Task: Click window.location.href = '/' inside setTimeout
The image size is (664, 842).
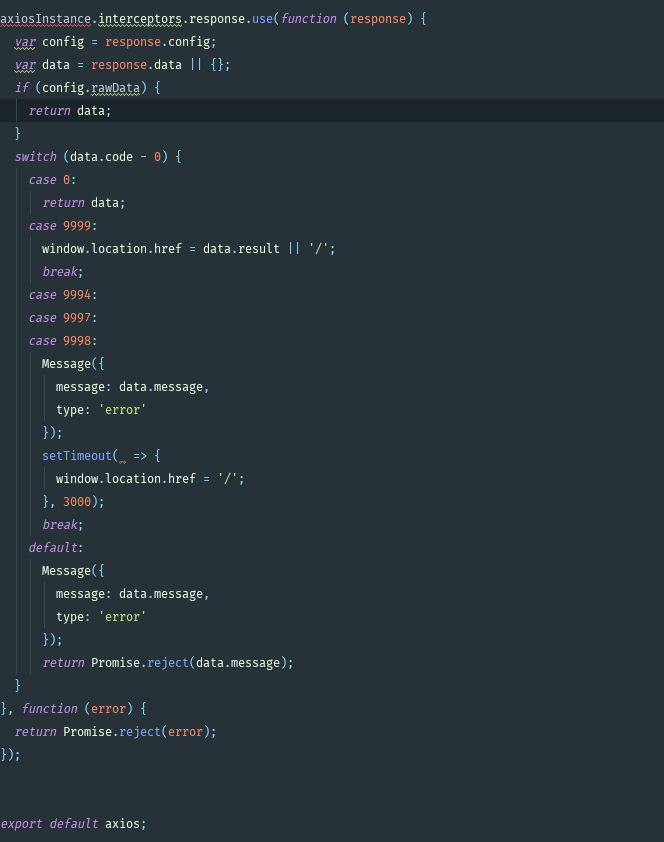Action: tap(150, 479)
